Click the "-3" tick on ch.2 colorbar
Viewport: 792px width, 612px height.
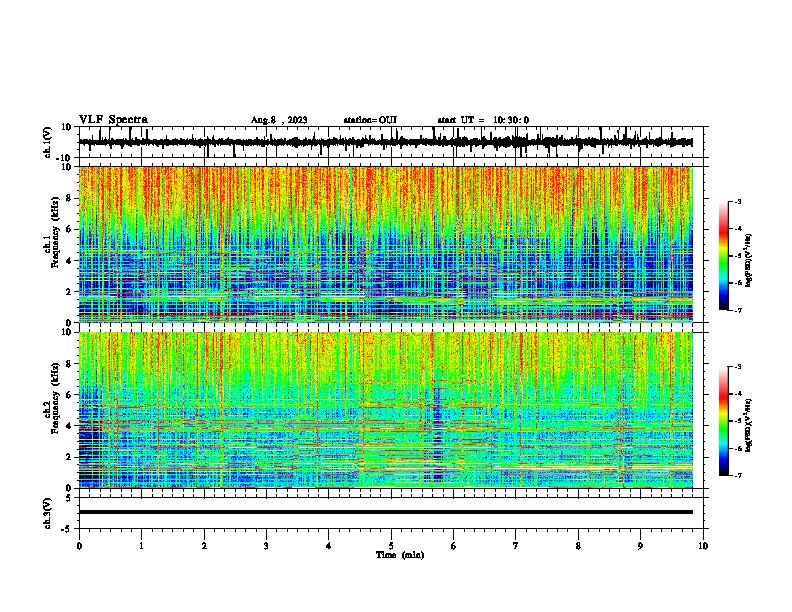738,367
